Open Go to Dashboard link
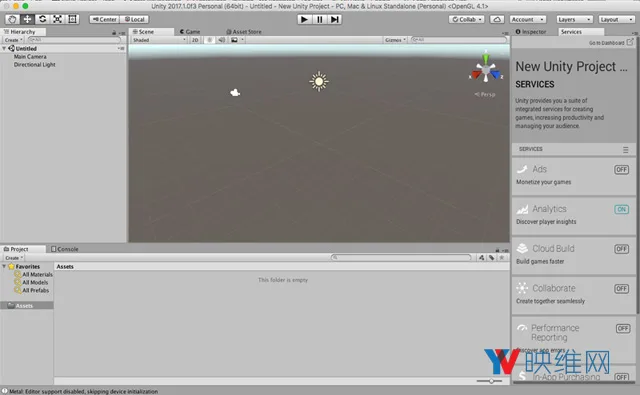This screenshot has height=395, width=640. (x=611, y=42)
